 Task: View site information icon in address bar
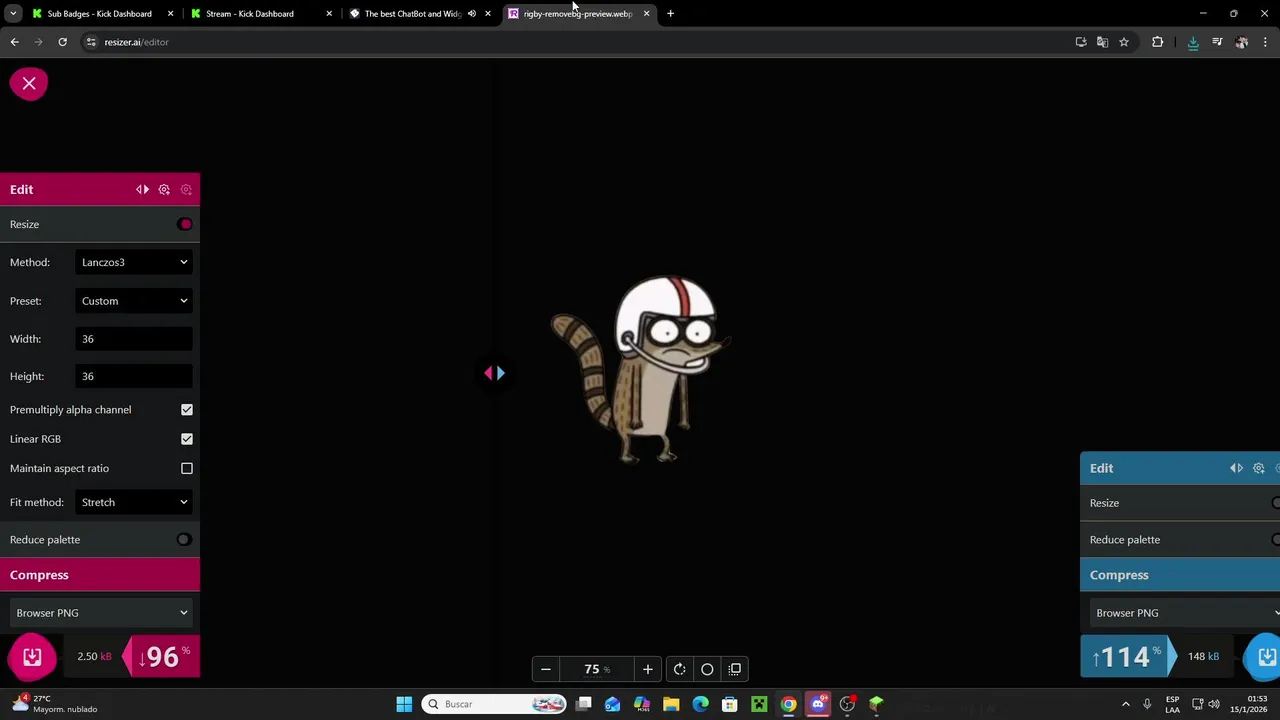pyautogui.click(x=91, y=42)
